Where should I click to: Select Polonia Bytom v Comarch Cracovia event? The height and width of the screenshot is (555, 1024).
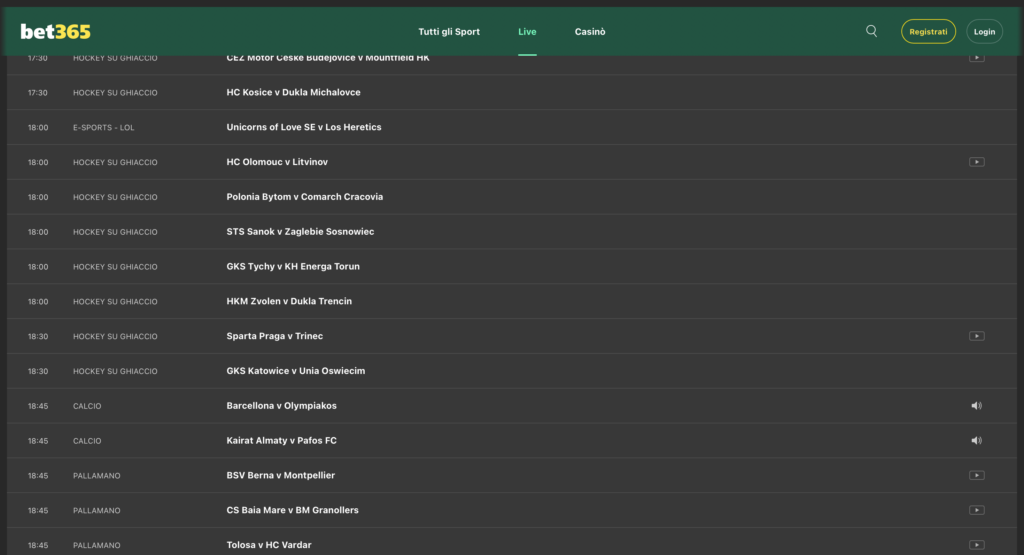[304, 197]
